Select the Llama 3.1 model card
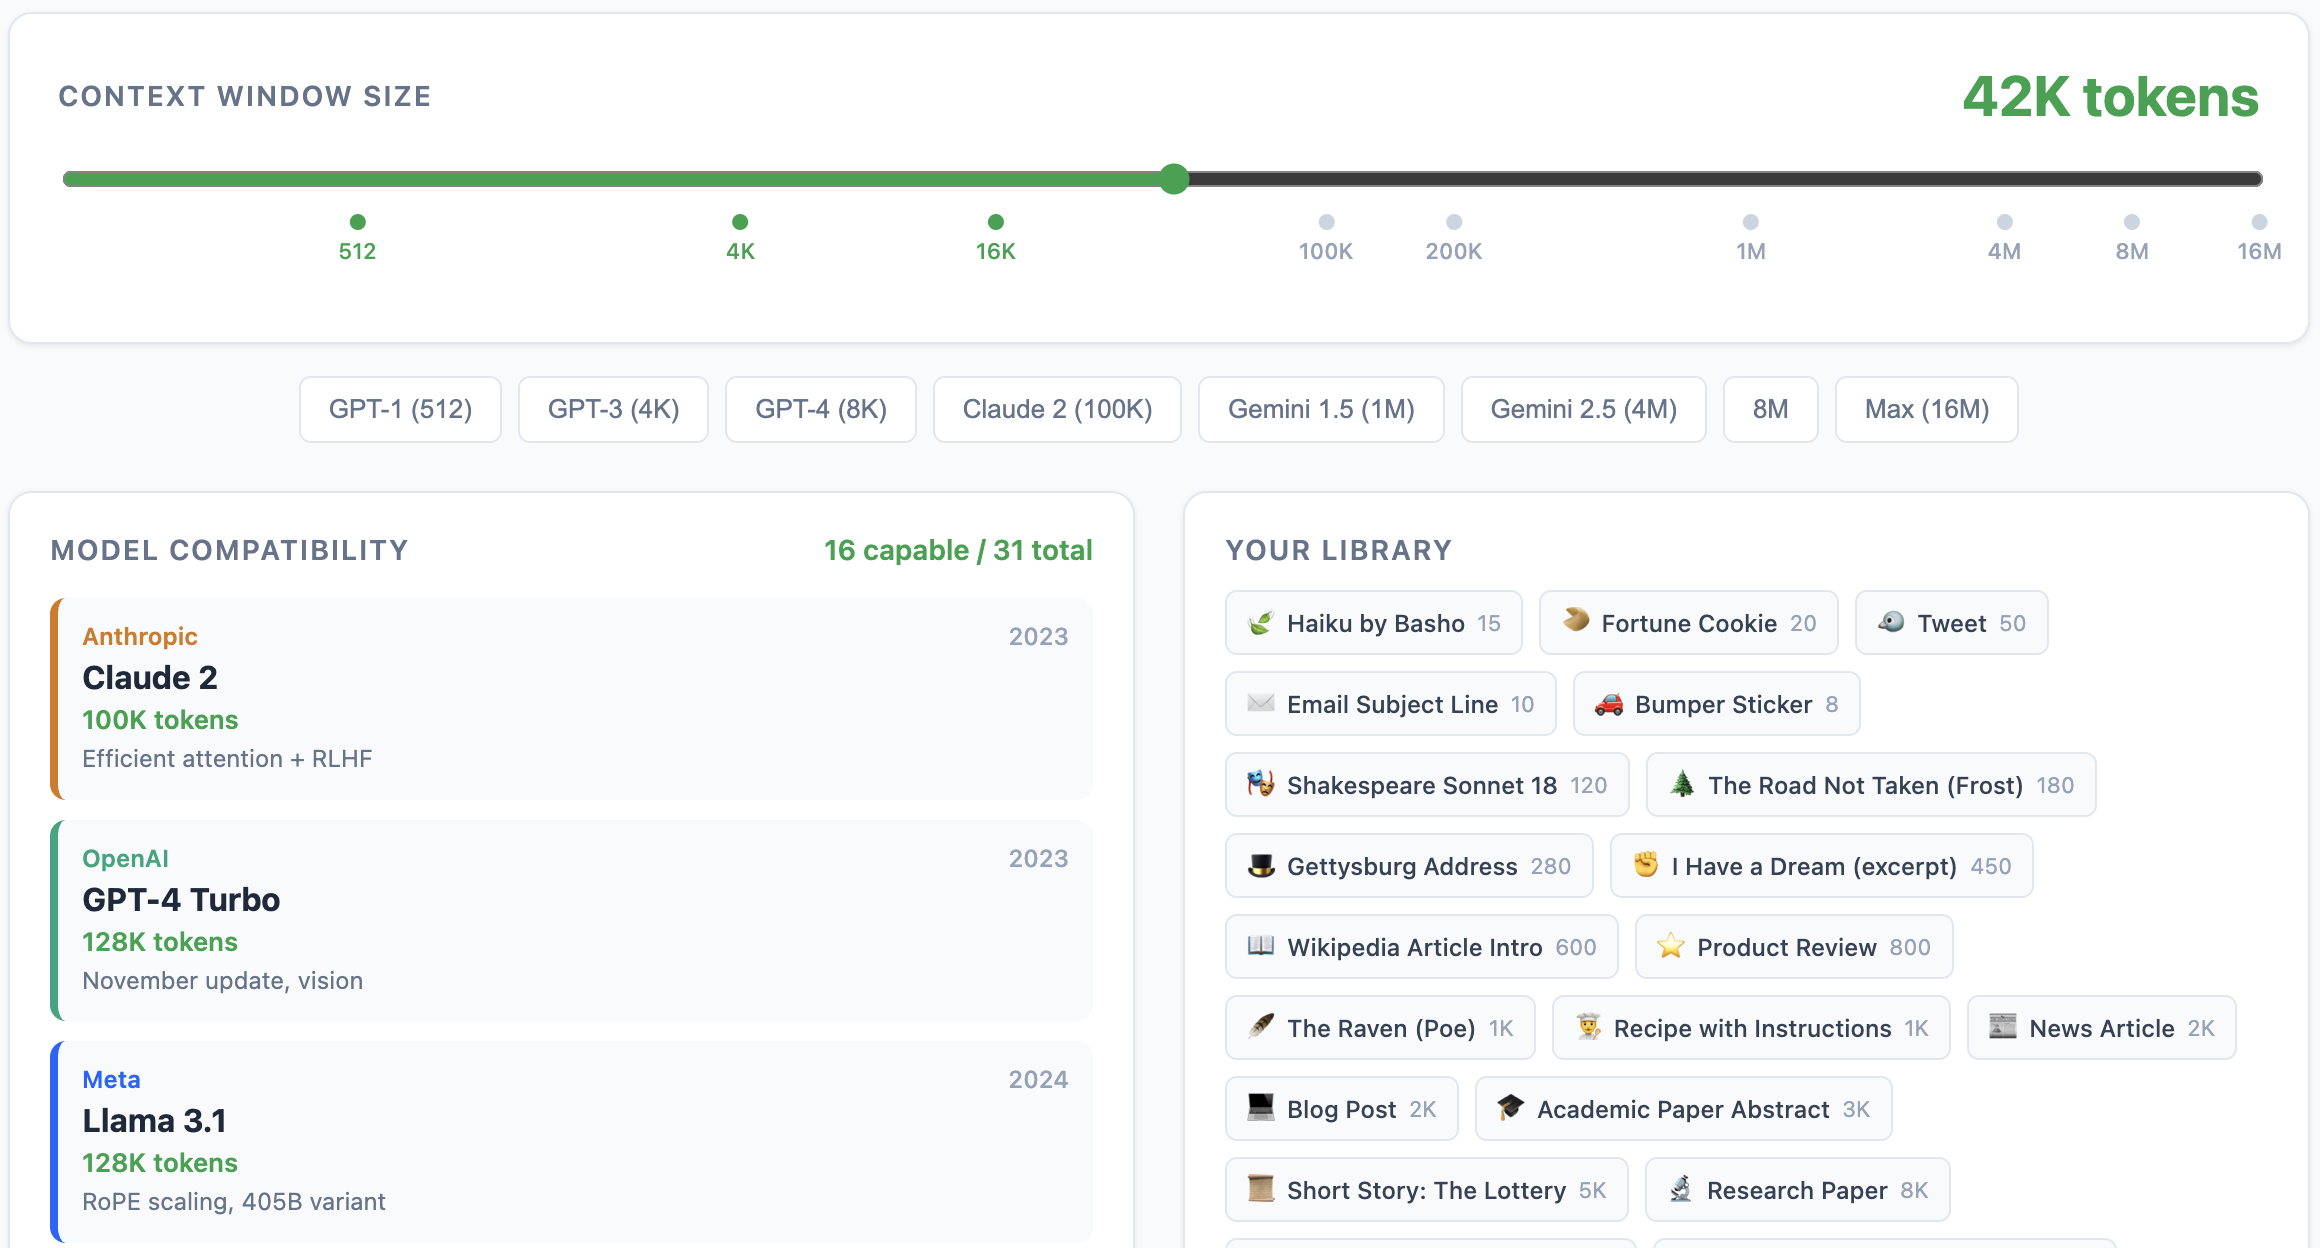The image size is (2320, 1248). [571, 1141]
